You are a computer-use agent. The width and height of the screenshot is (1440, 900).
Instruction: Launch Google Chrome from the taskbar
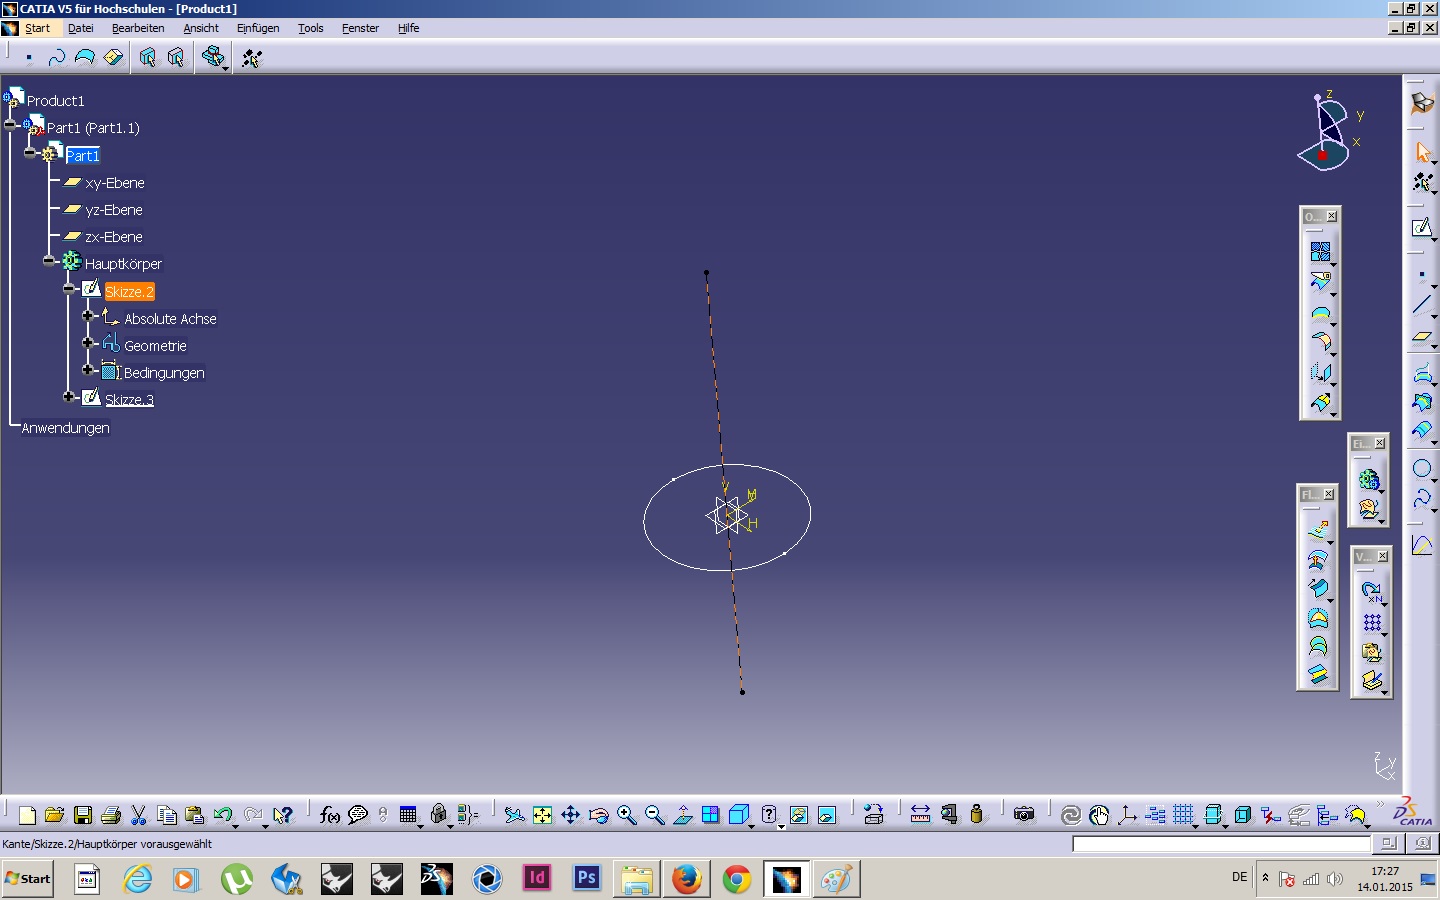tap(737, 879)
